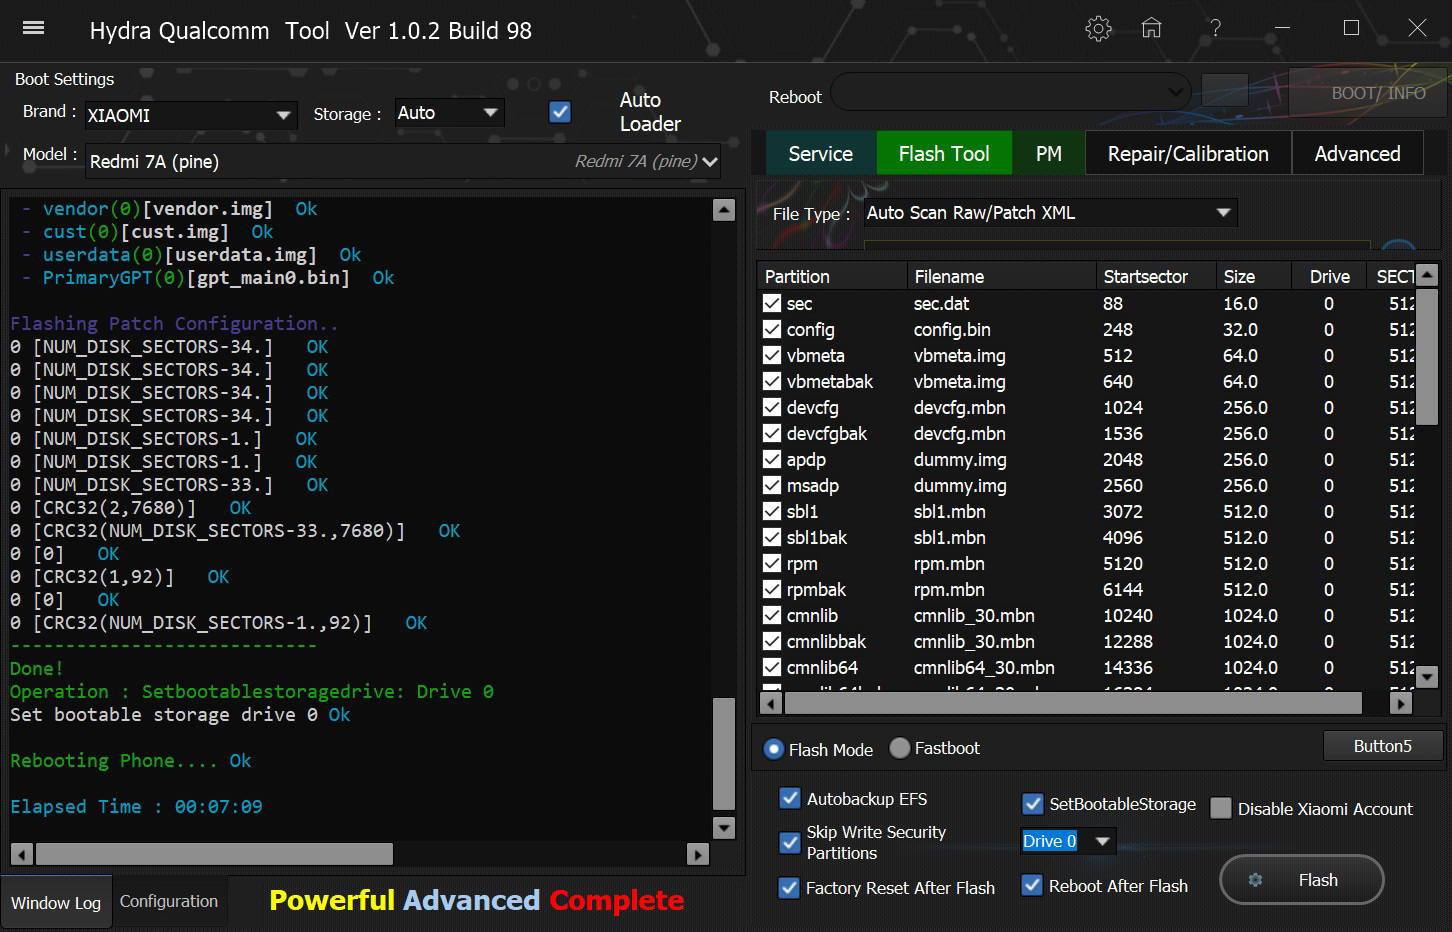Expand Model dropdown Redmi 7A (pine)

[403, 161]
